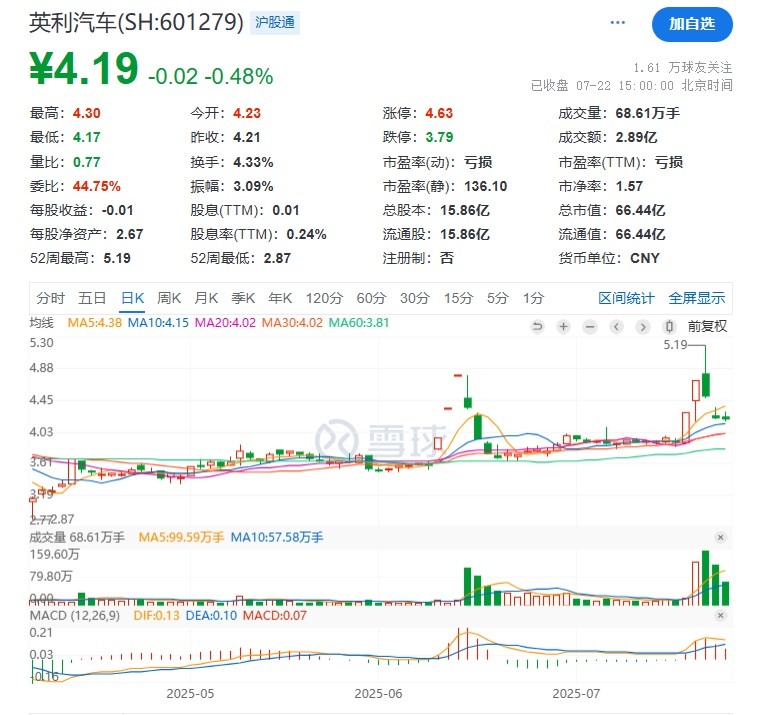Click the 加自选 add-to-watchlist button
The width and height of the screenshot is (777, 715).
(x=692, y=24)
